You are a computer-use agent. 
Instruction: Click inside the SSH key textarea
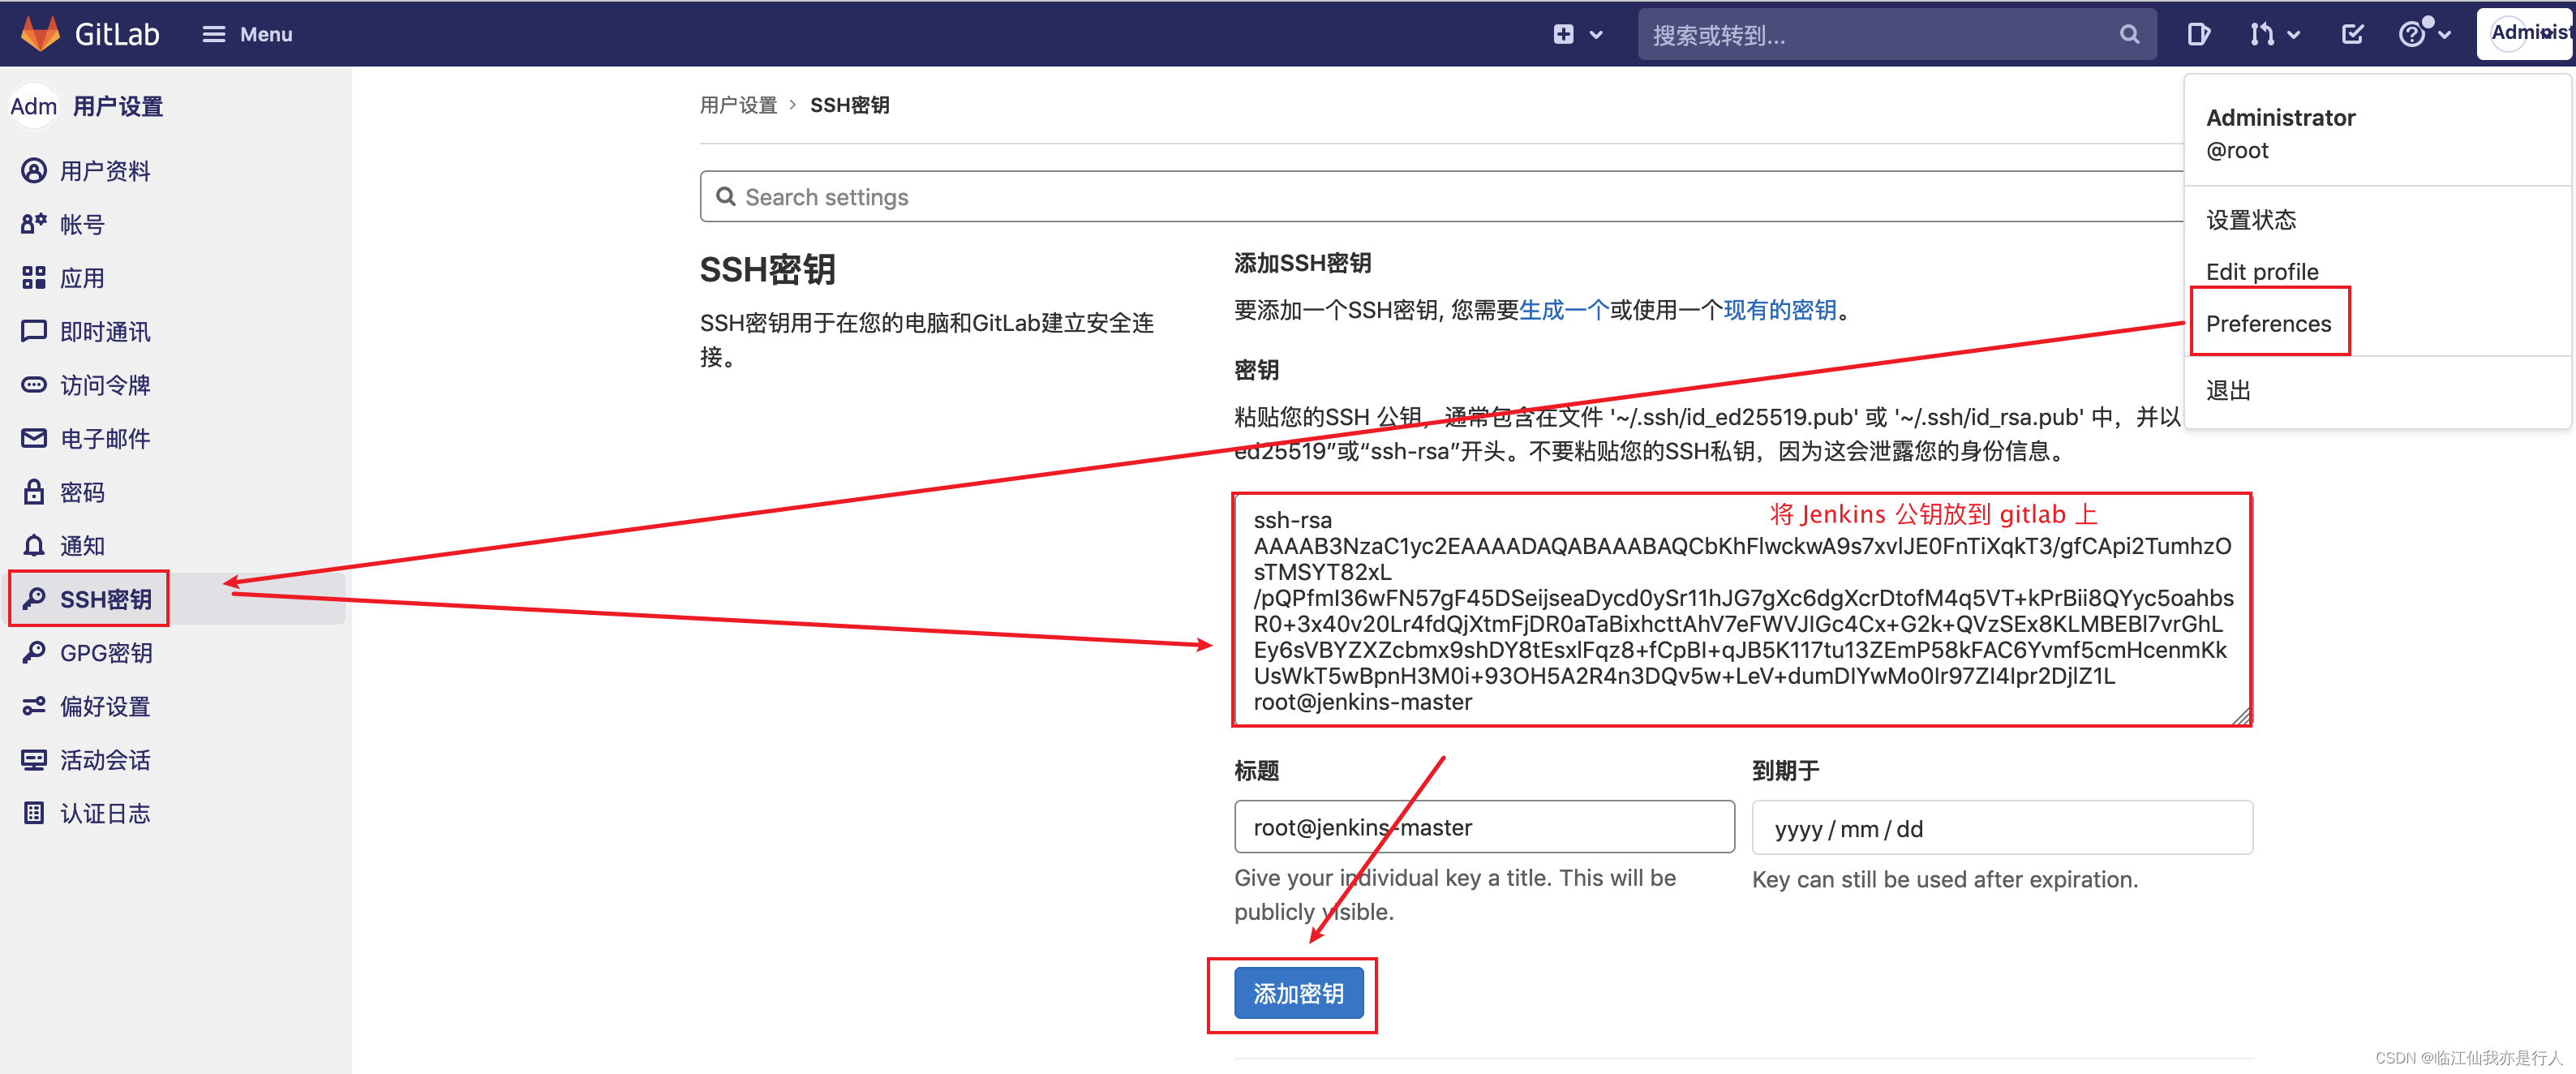click(x=1742, y=610)
